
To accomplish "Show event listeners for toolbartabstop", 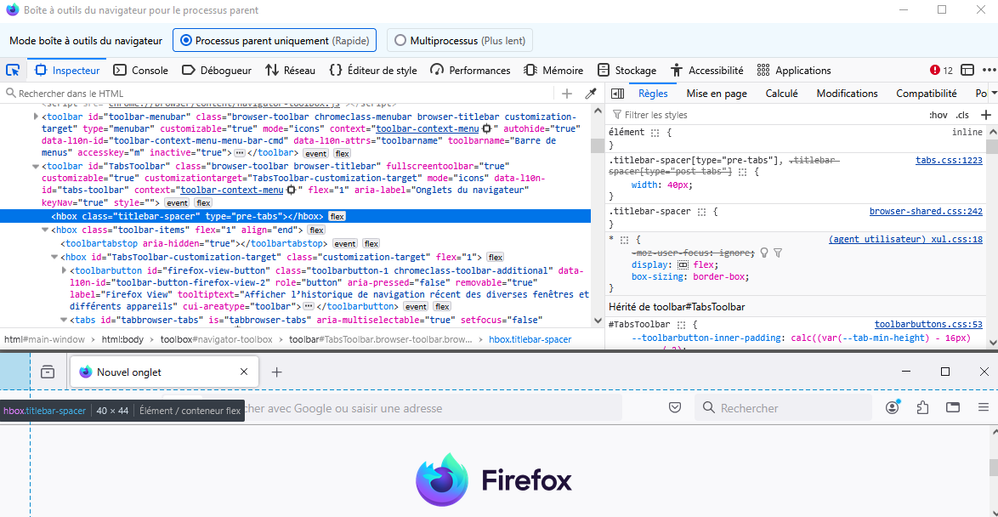I will pos(345,244).
